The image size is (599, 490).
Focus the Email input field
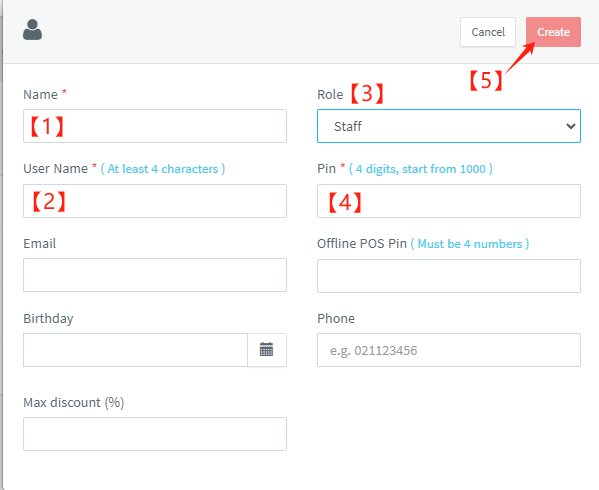point(155,275)
